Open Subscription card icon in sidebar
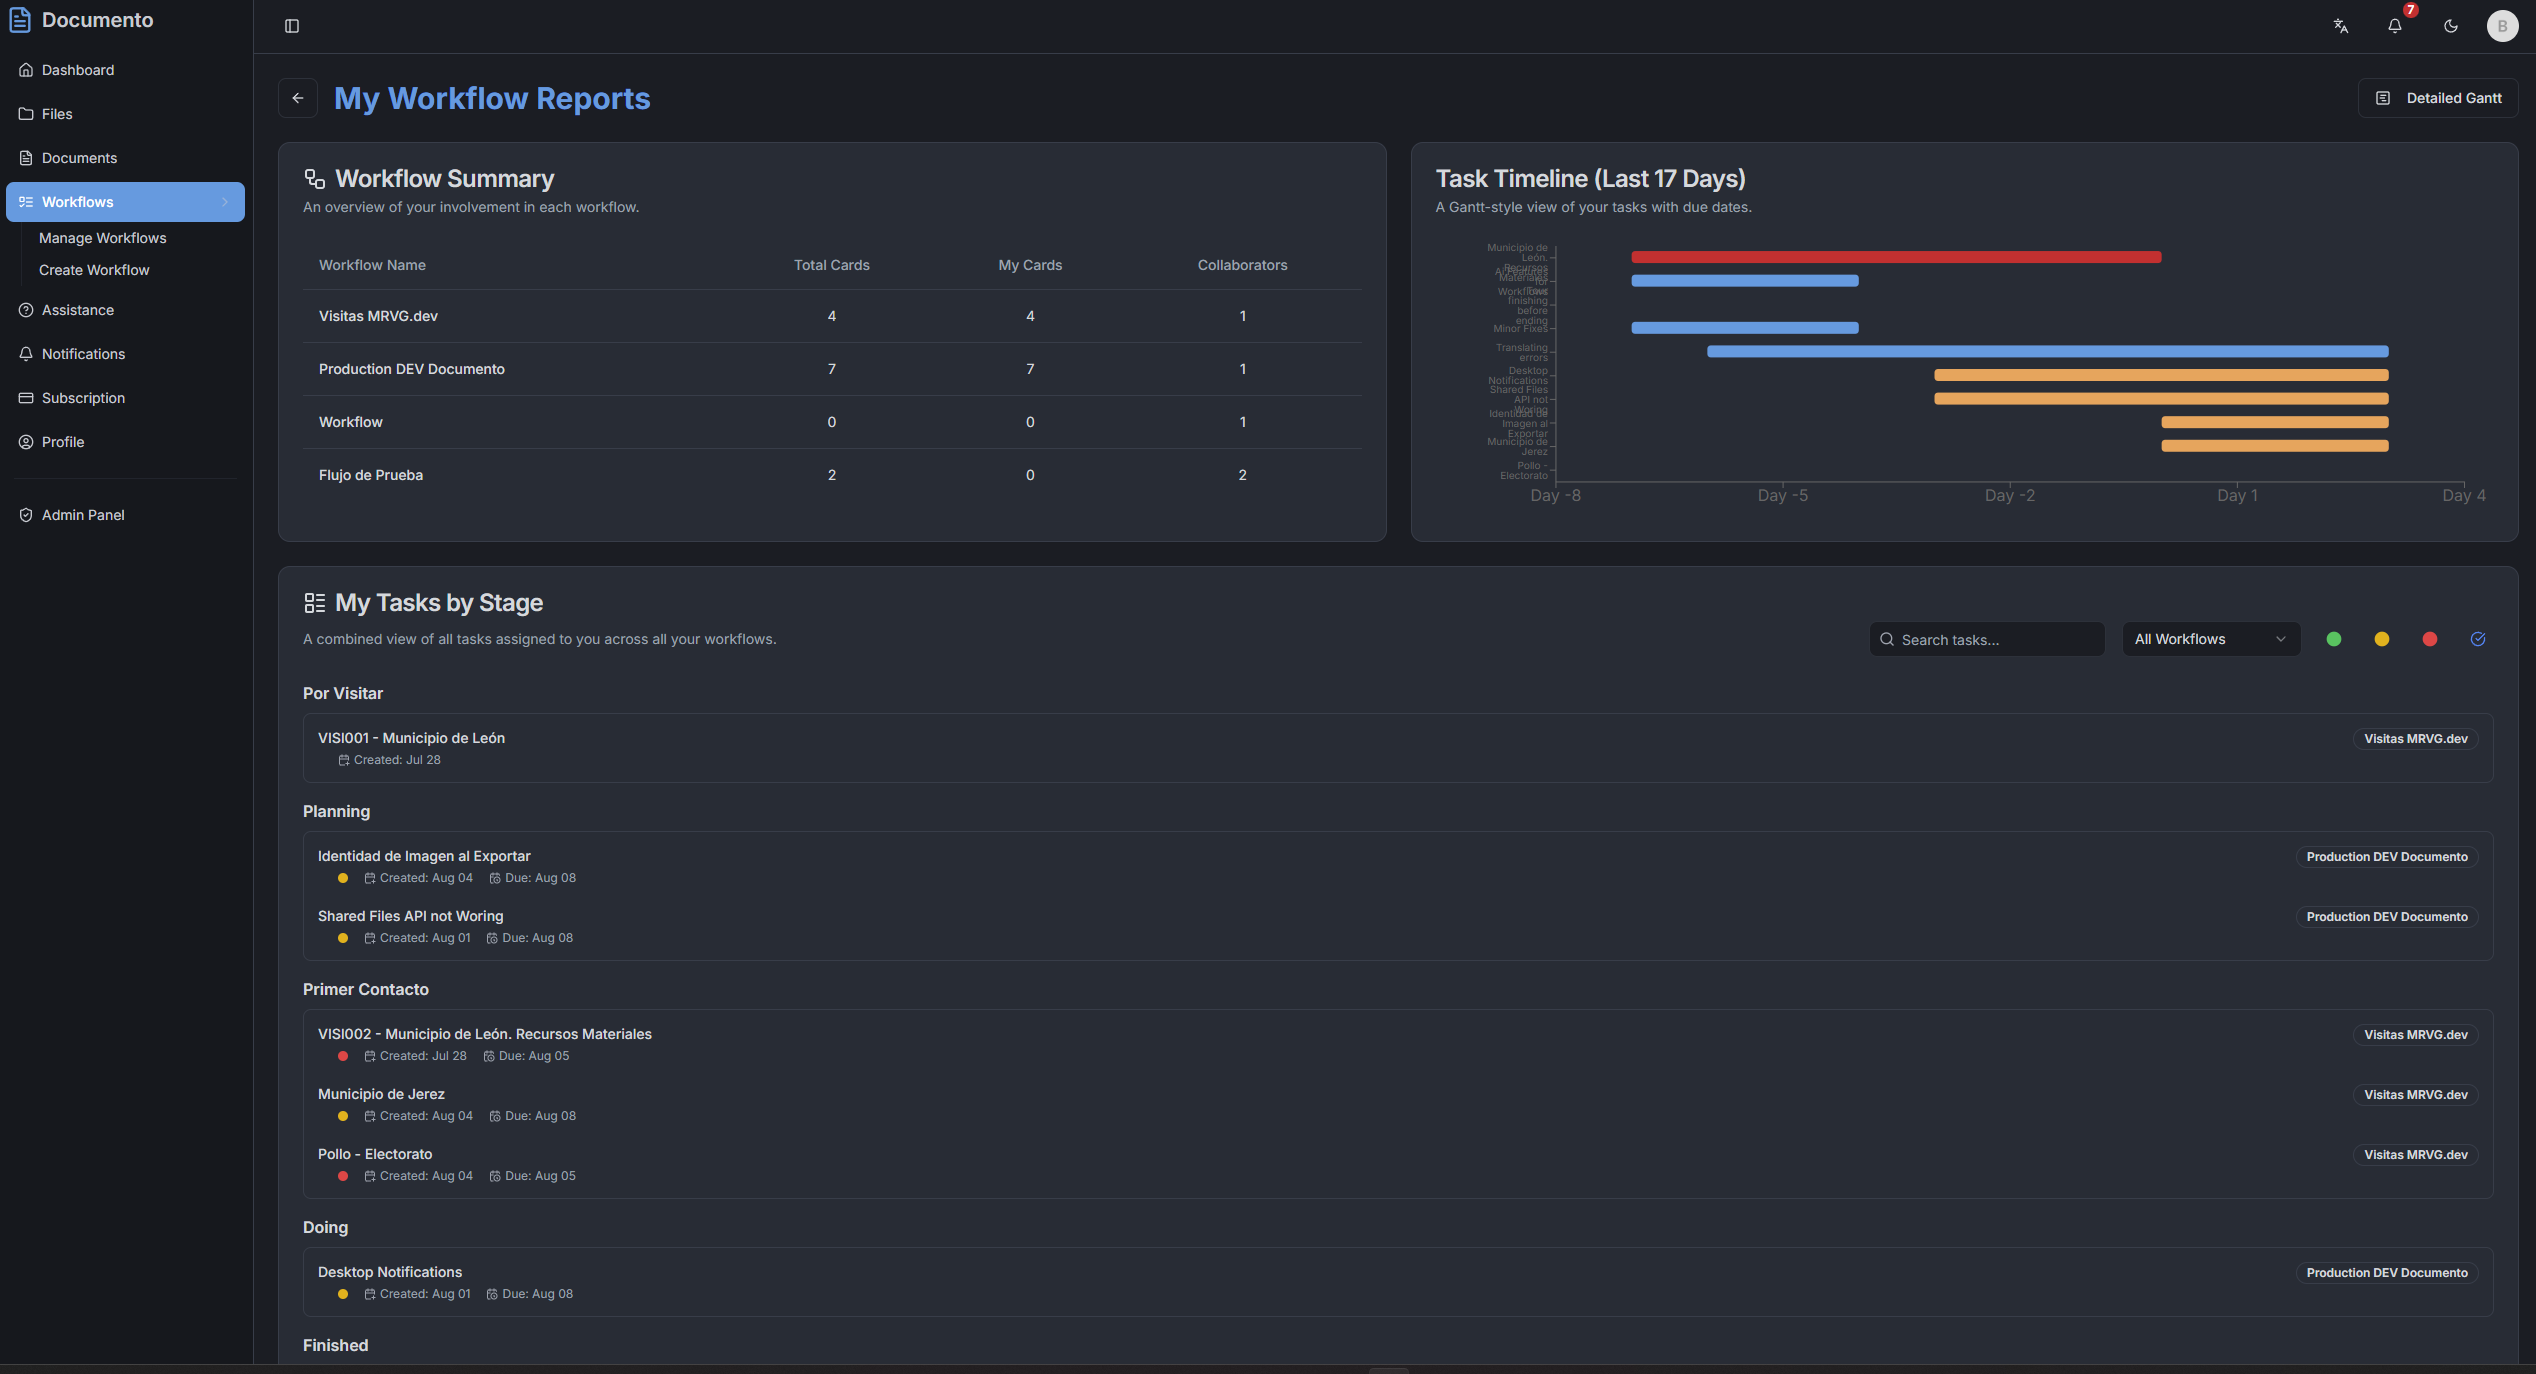This screenshot has width=2536, height=1374. tap(26, 398)
